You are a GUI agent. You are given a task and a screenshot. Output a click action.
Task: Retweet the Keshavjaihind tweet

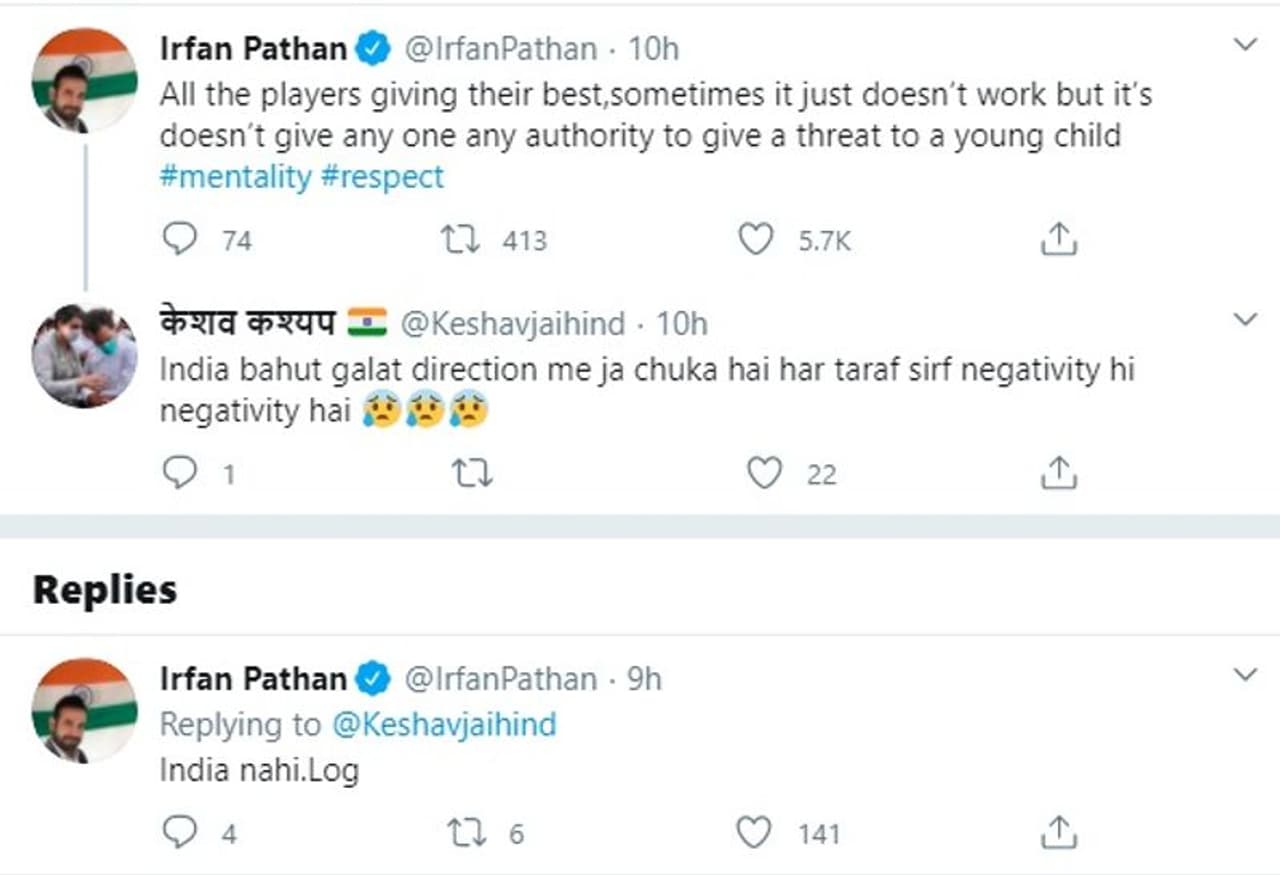click(471, 473)
